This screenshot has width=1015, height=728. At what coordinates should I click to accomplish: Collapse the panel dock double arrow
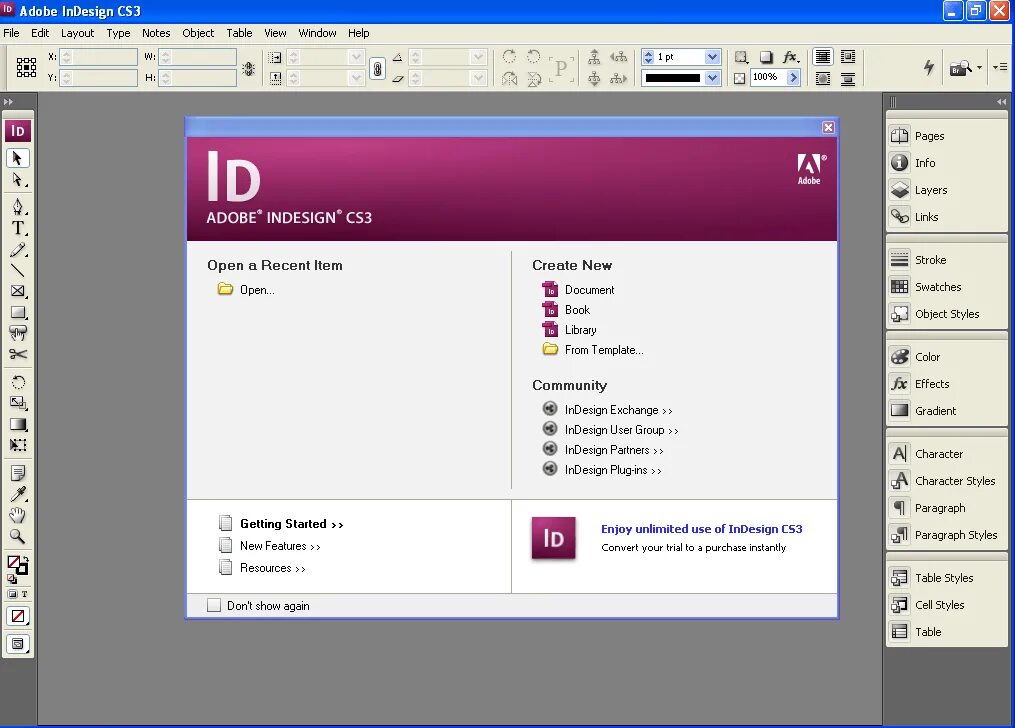point(1001,102)
